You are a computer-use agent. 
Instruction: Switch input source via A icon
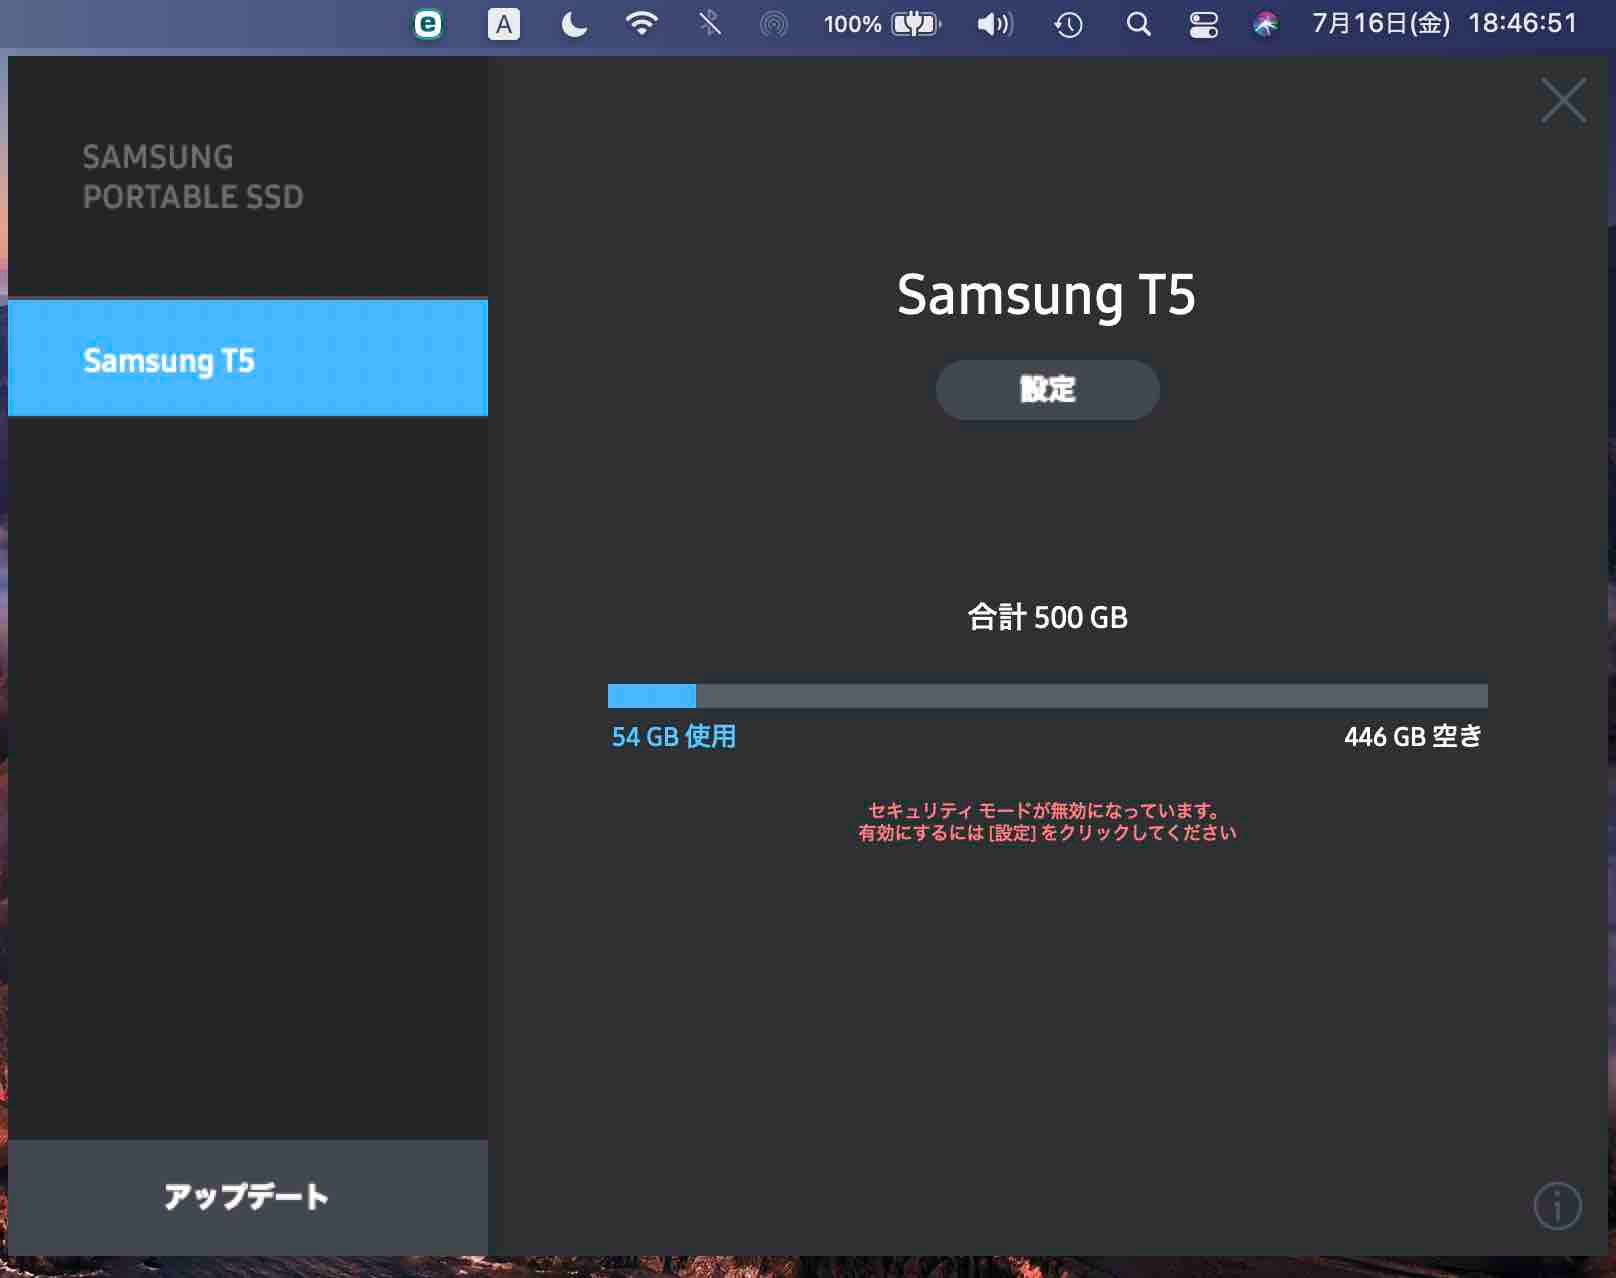[503, 24]
